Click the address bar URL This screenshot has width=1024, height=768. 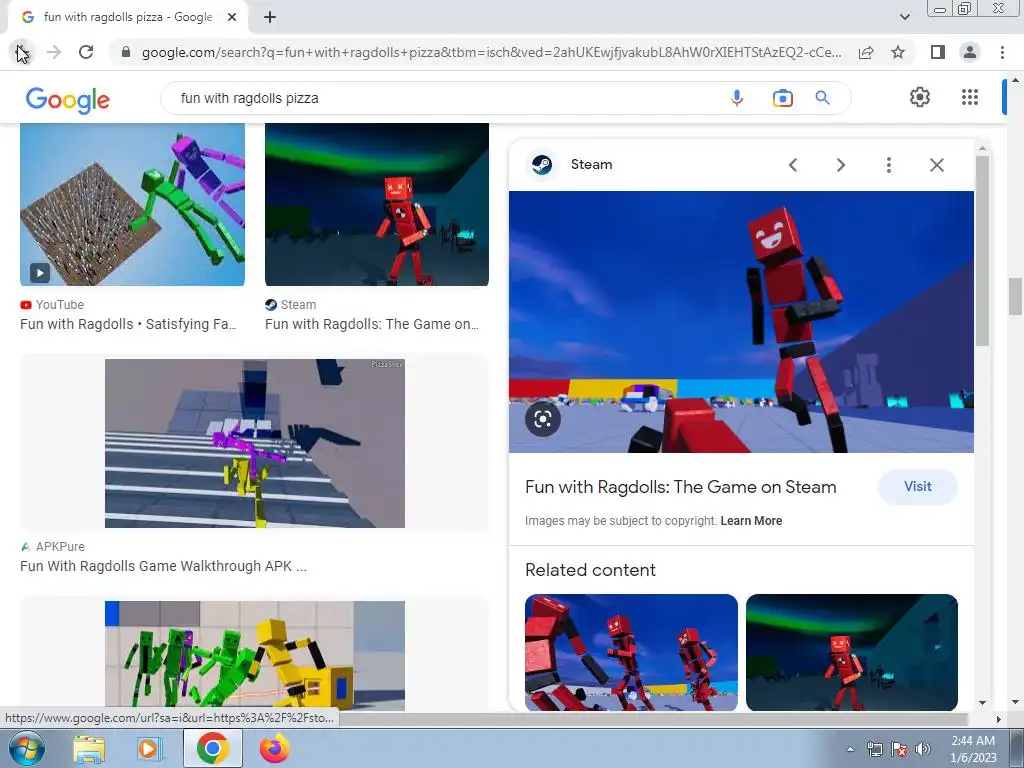point(491,52)
